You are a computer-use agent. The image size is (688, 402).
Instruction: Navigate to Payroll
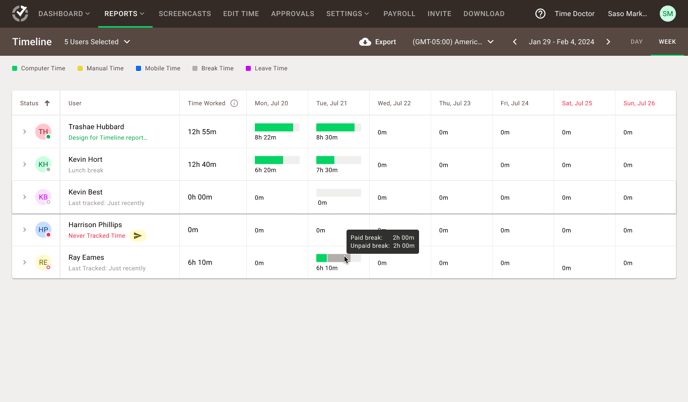399,14
